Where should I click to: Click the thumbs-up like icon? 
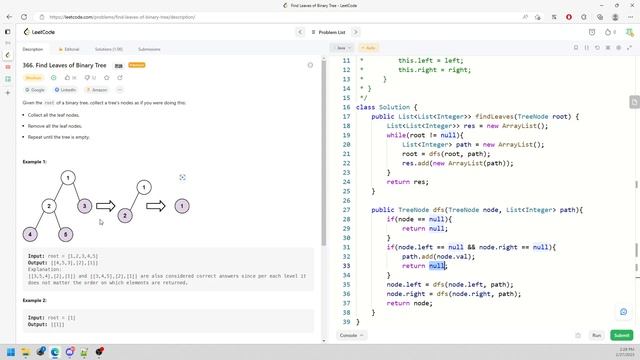[68, 78]
